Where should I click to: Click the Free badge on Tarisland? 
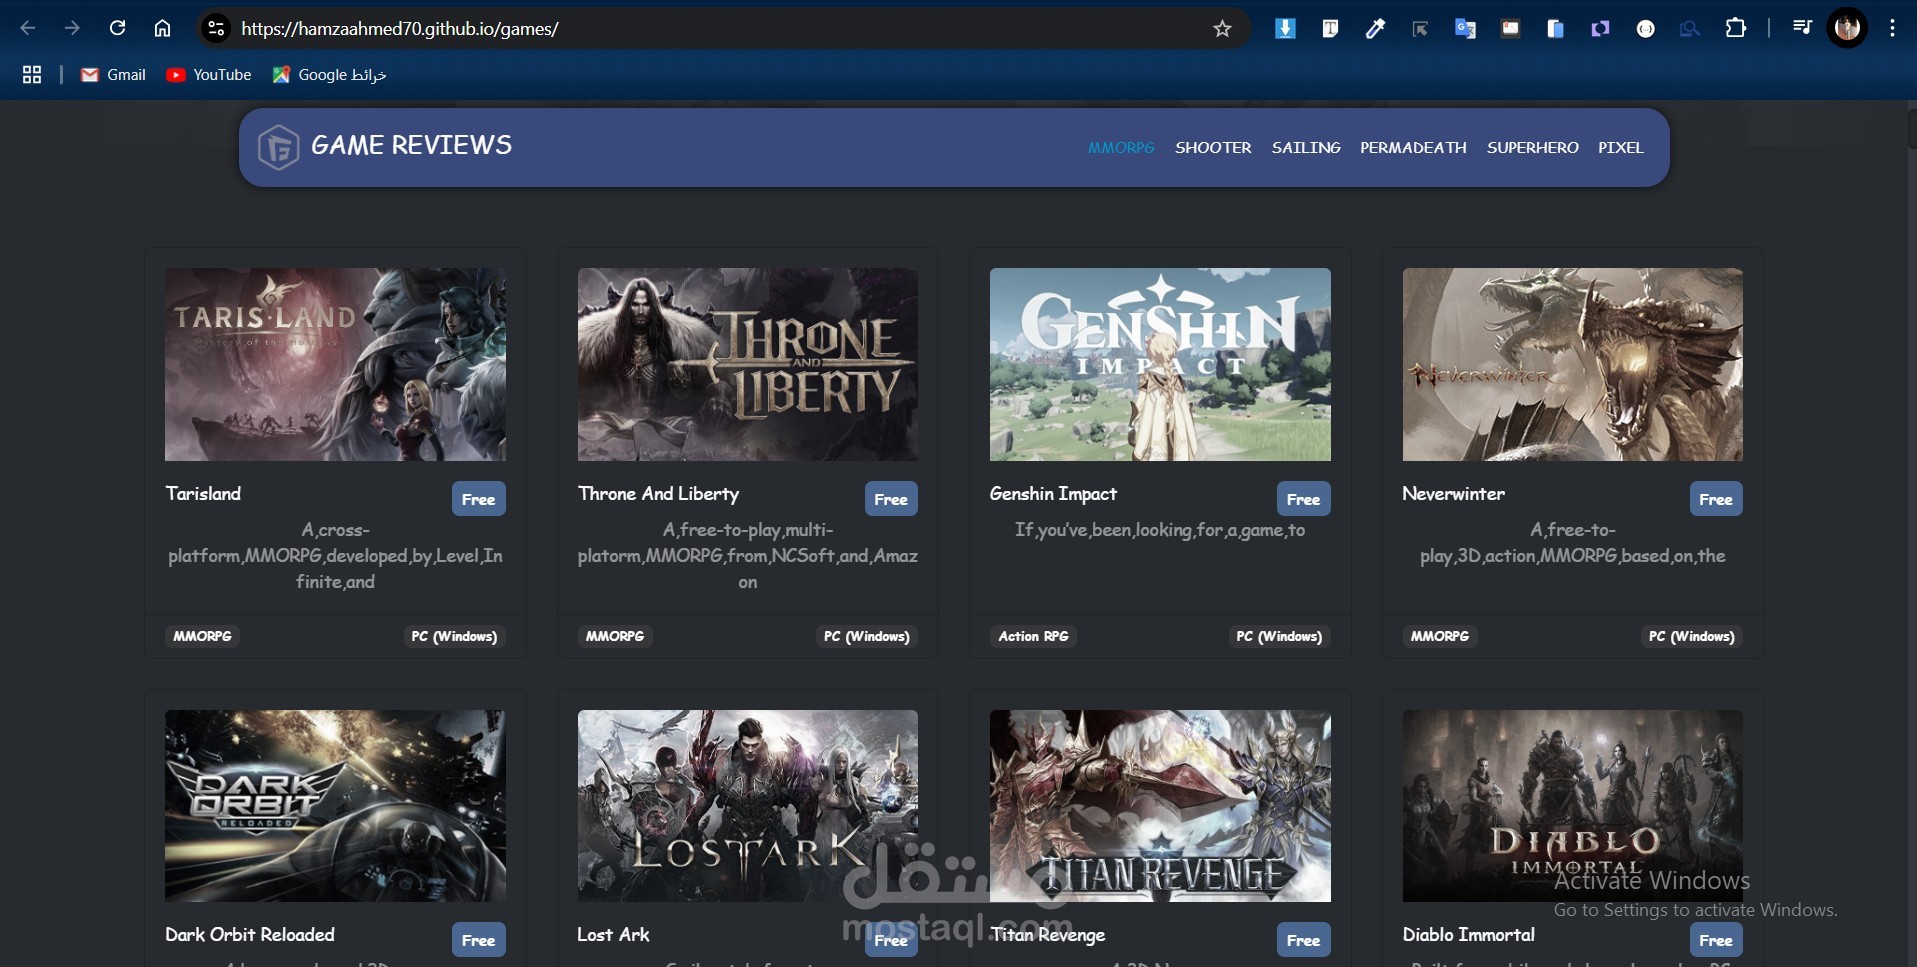pyautogui.click(x=478, y=499)
